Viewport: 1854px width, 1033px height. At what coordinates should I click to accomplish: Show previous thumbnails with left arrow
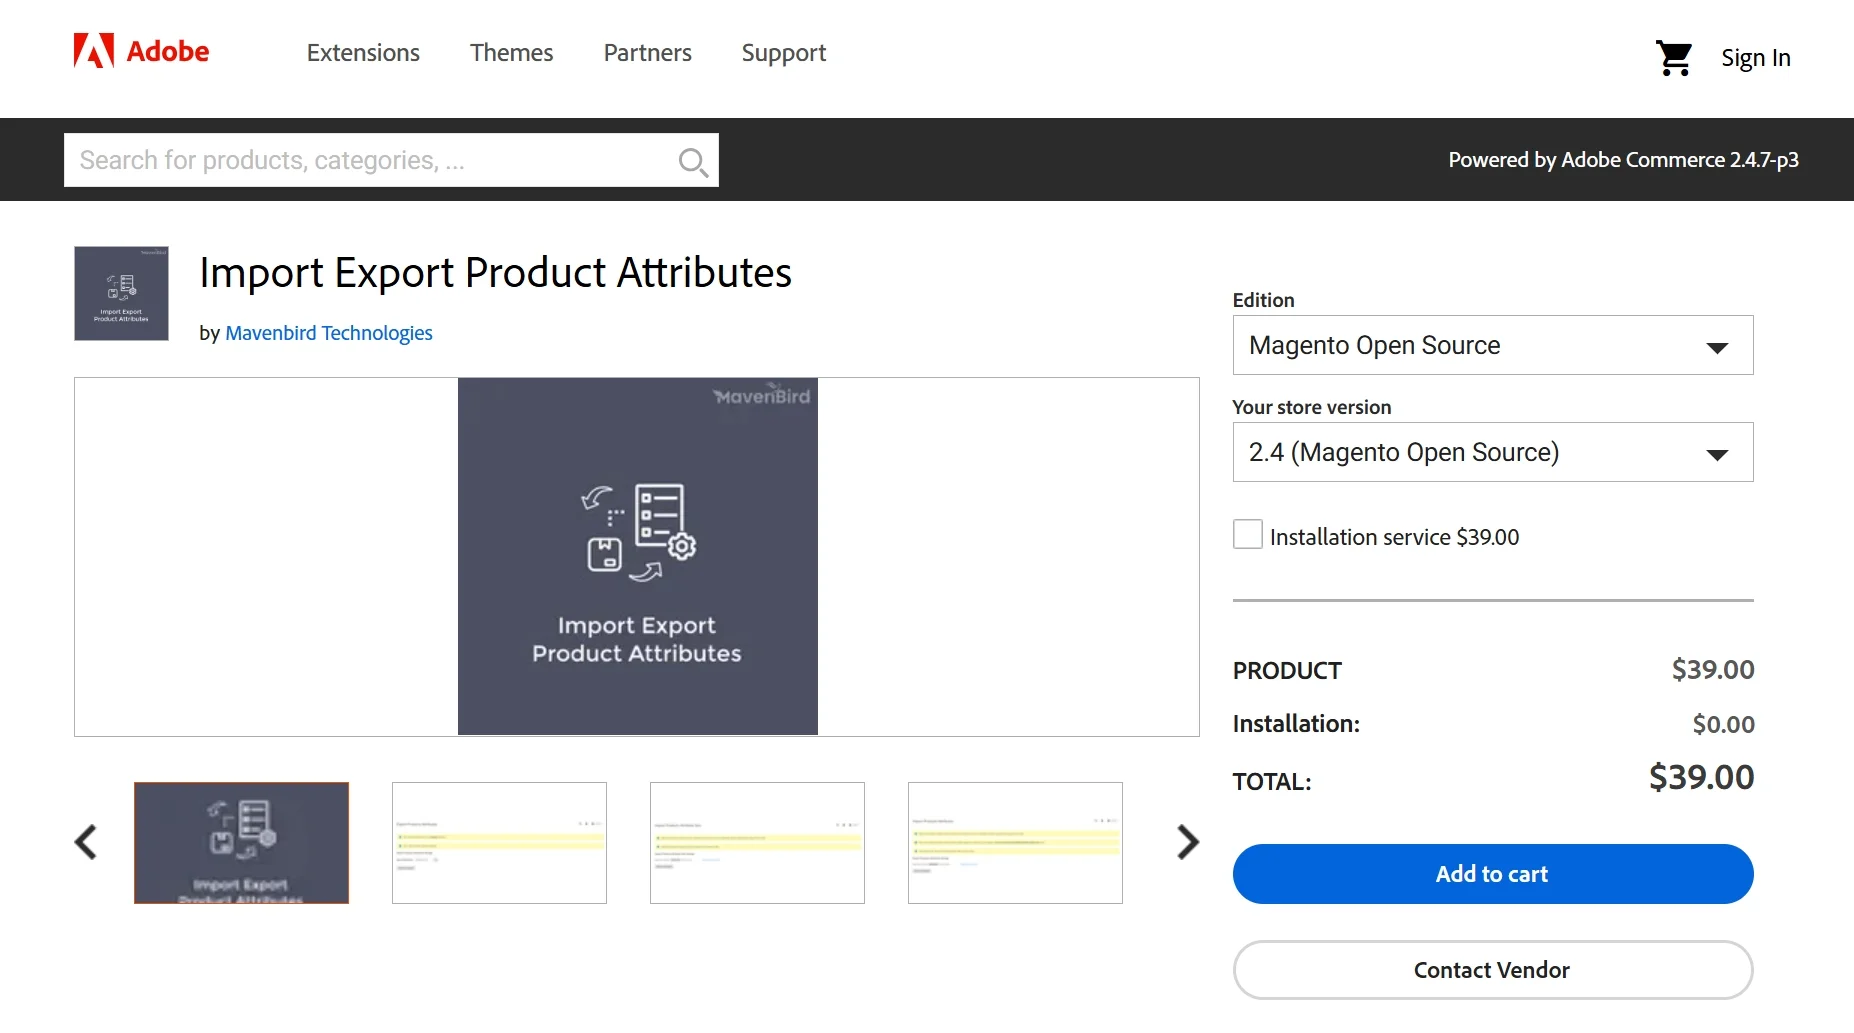[x=86, y=842]
